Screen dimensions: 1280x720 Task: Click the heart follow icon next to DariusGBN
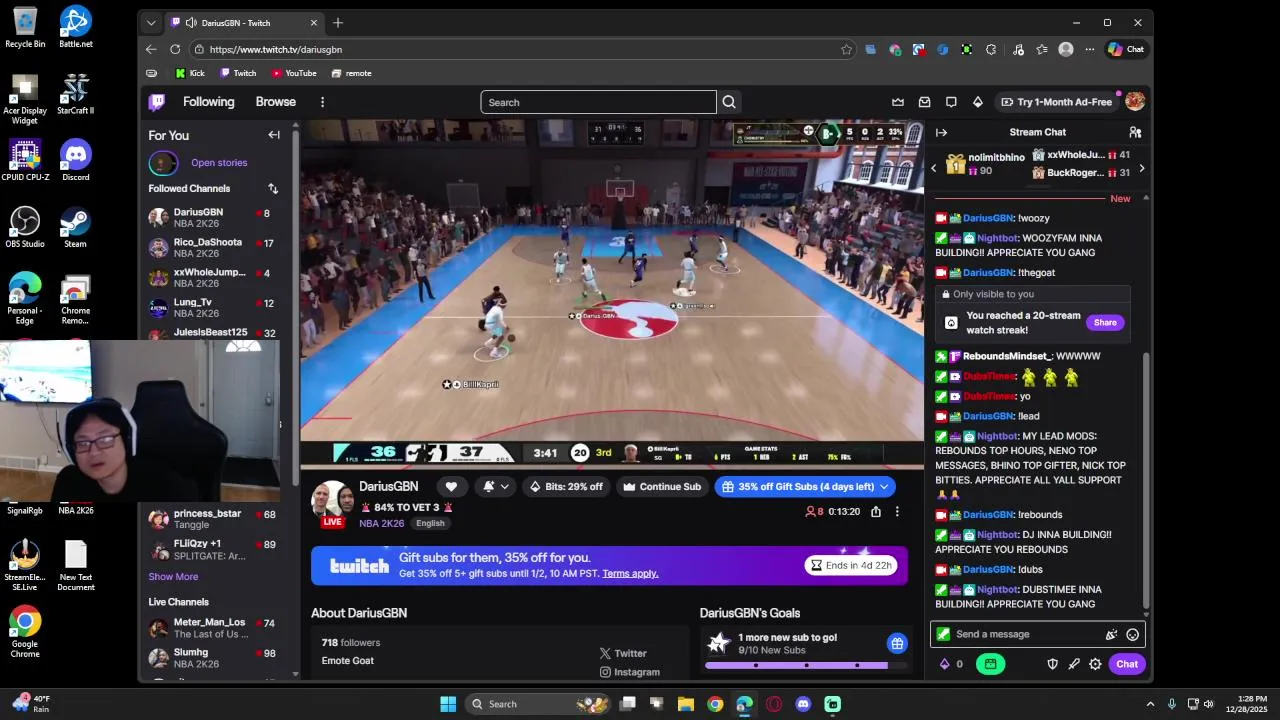451,487
